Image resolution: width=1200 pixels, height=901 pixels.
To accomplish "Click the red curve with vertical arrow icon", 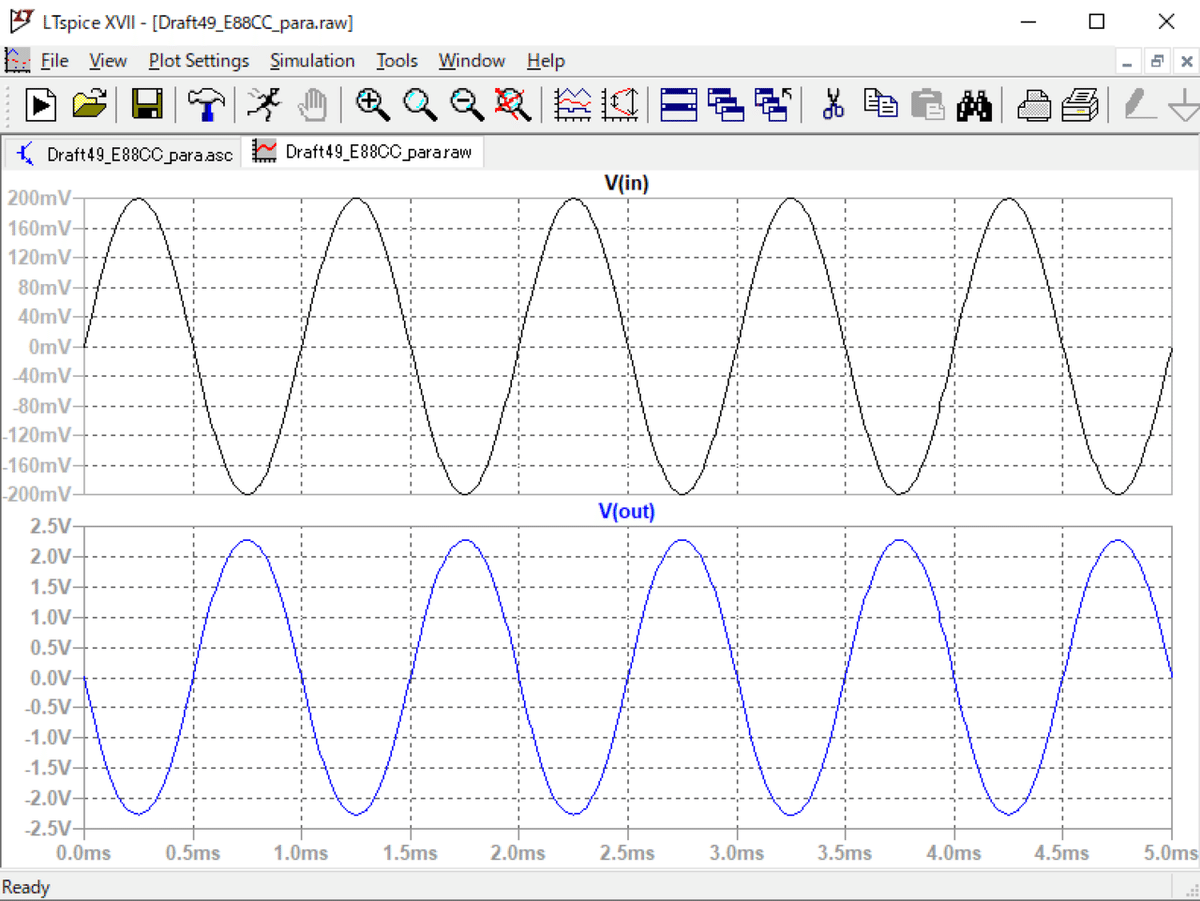I will (620, 103).
